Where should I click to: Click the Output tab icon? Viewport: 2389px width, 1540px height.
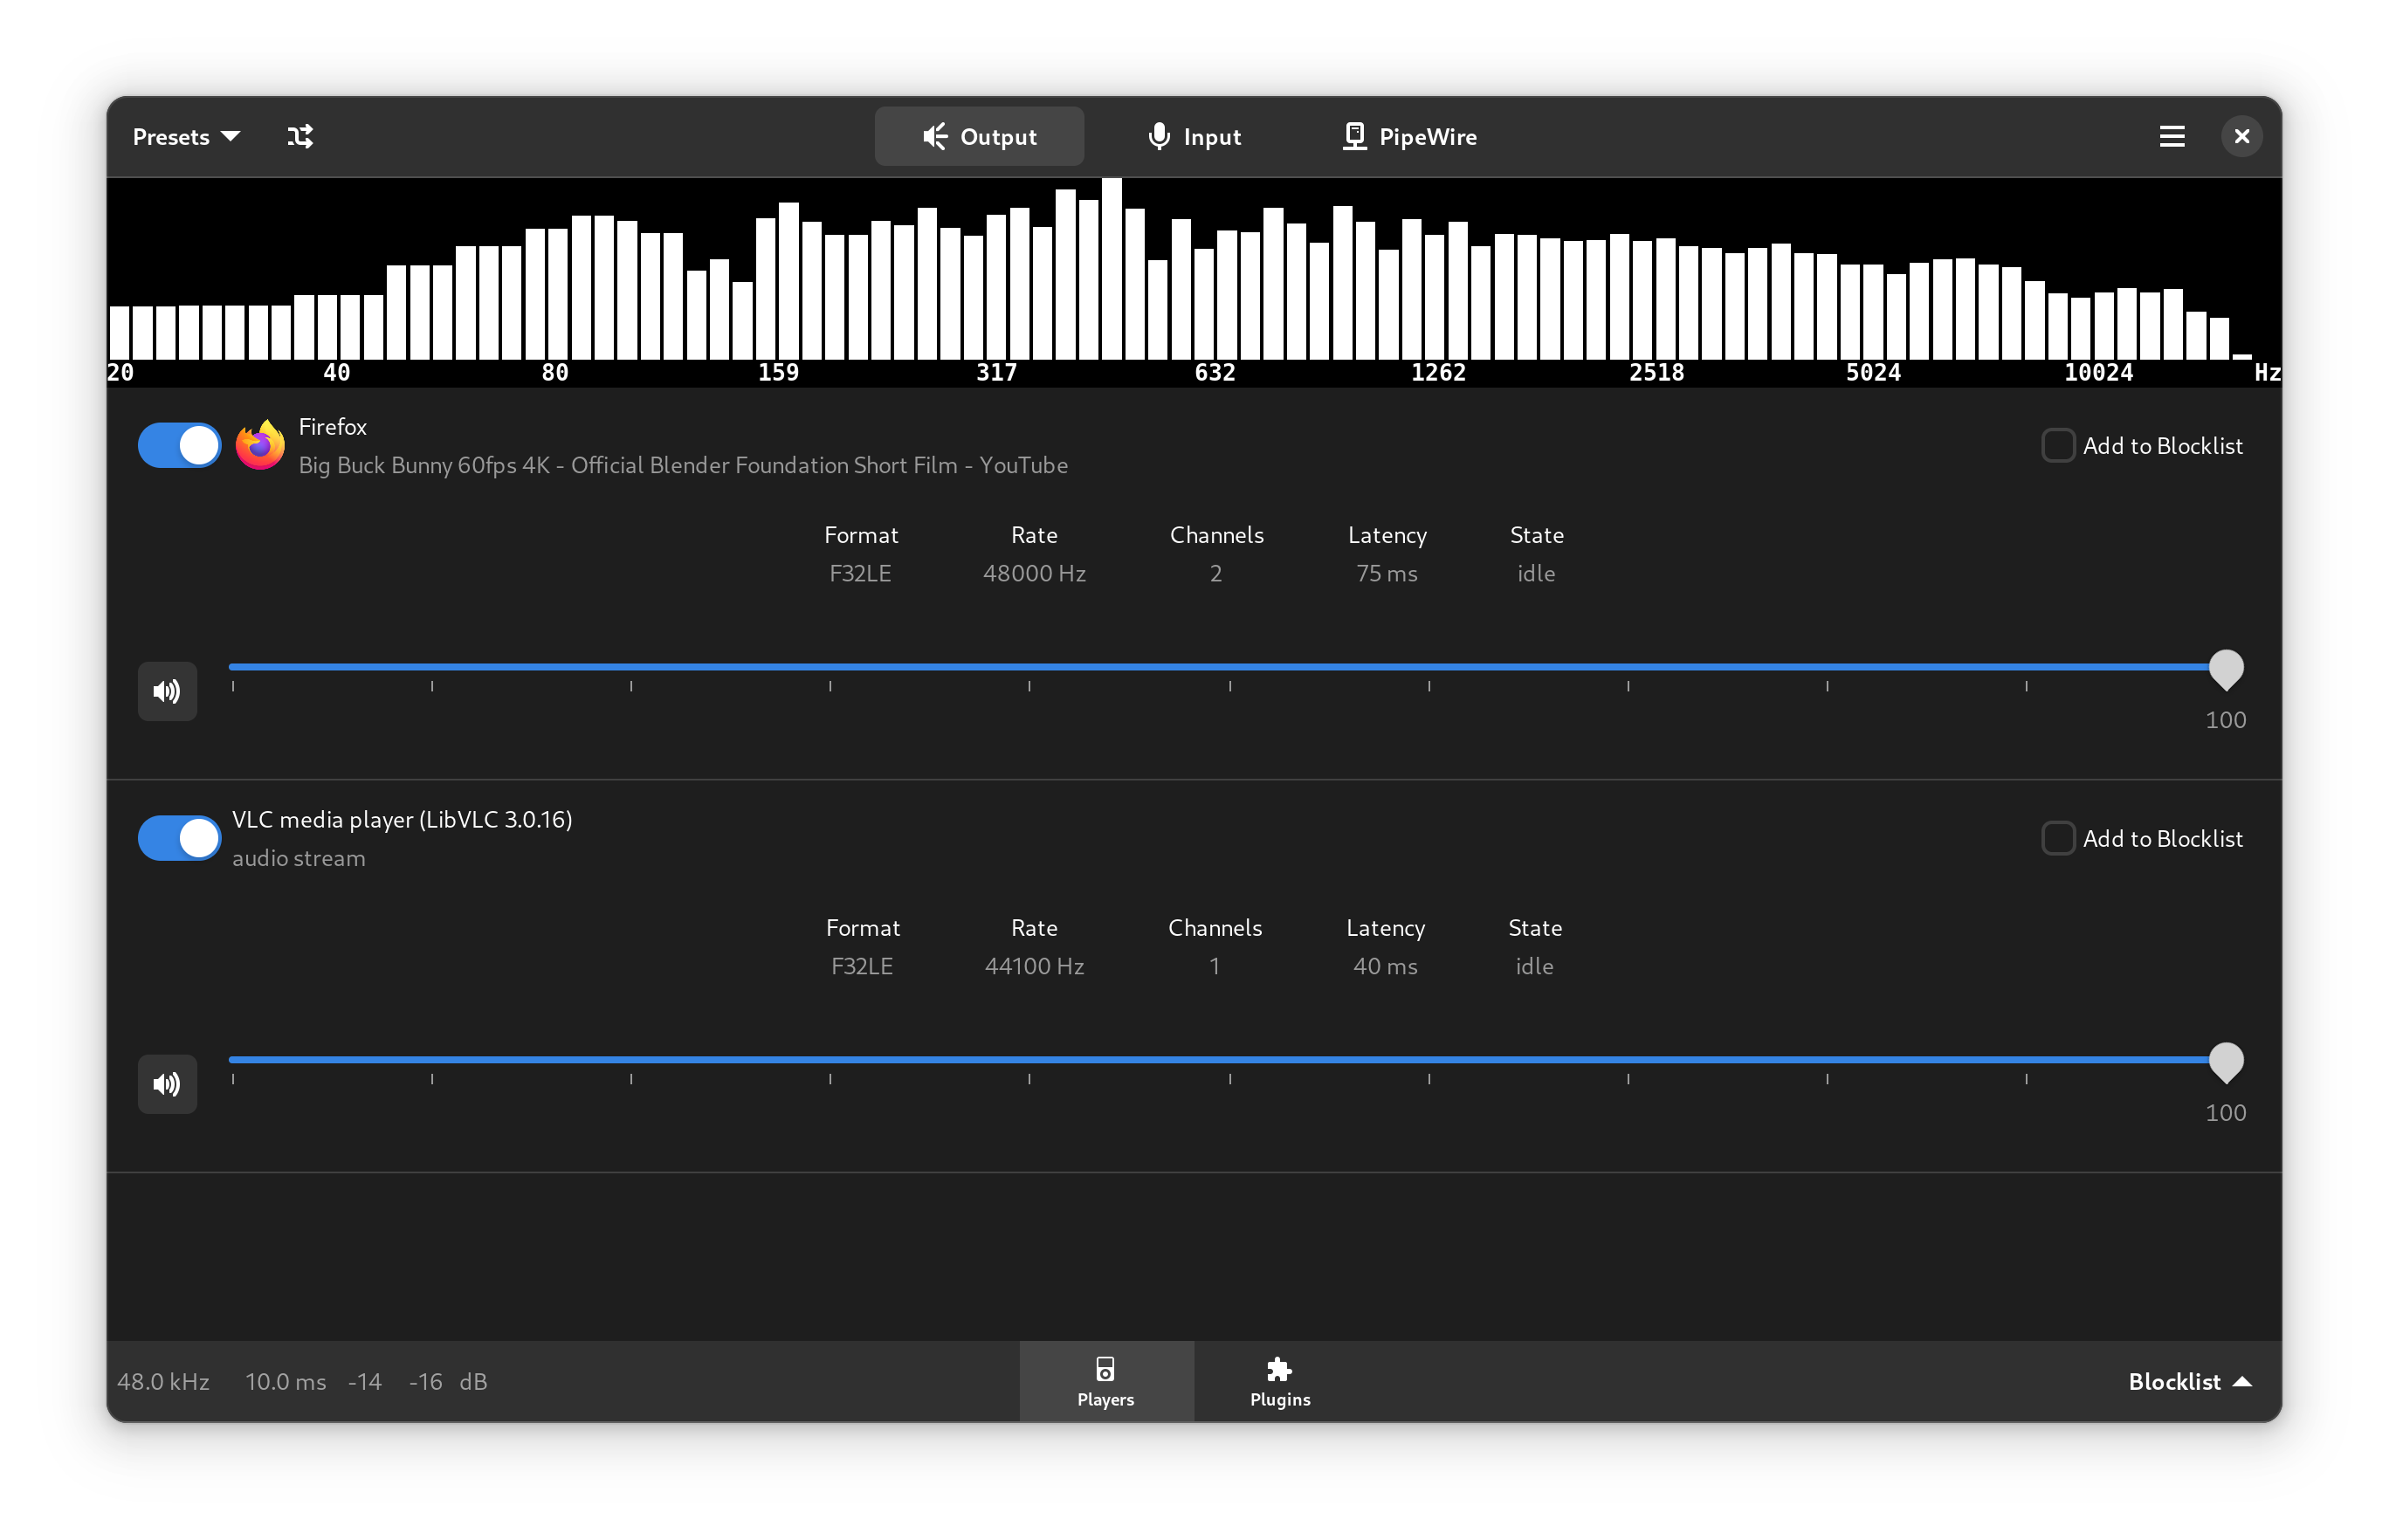click(932, 135)
